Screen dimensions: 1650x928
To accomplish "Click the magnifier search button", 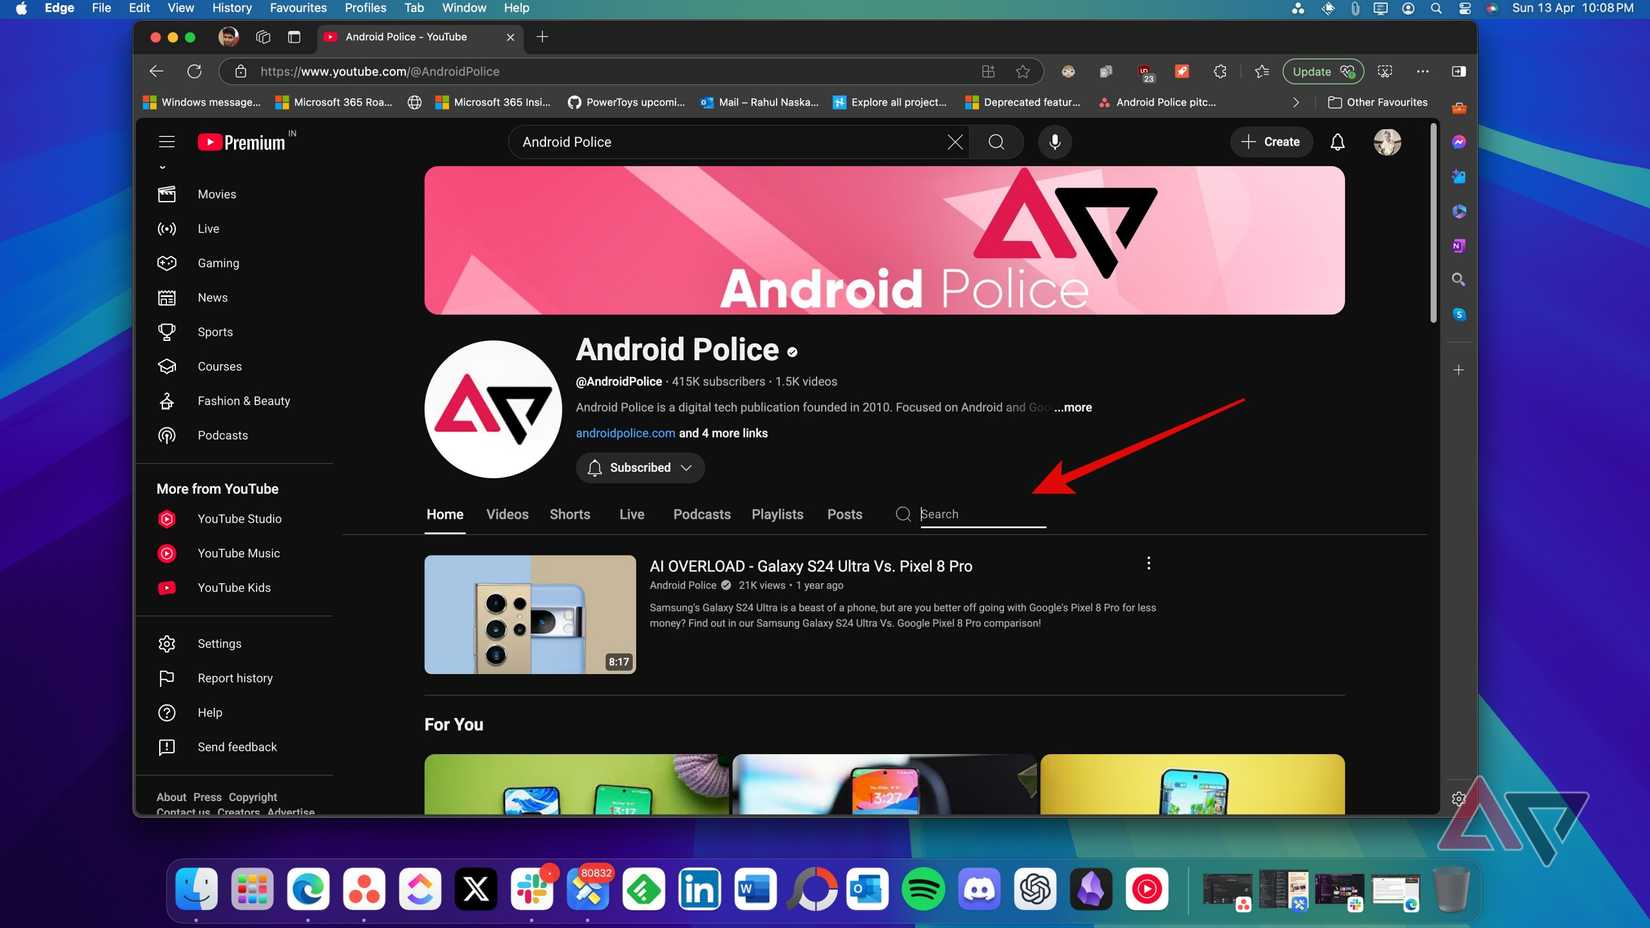I will click(996, 142).
